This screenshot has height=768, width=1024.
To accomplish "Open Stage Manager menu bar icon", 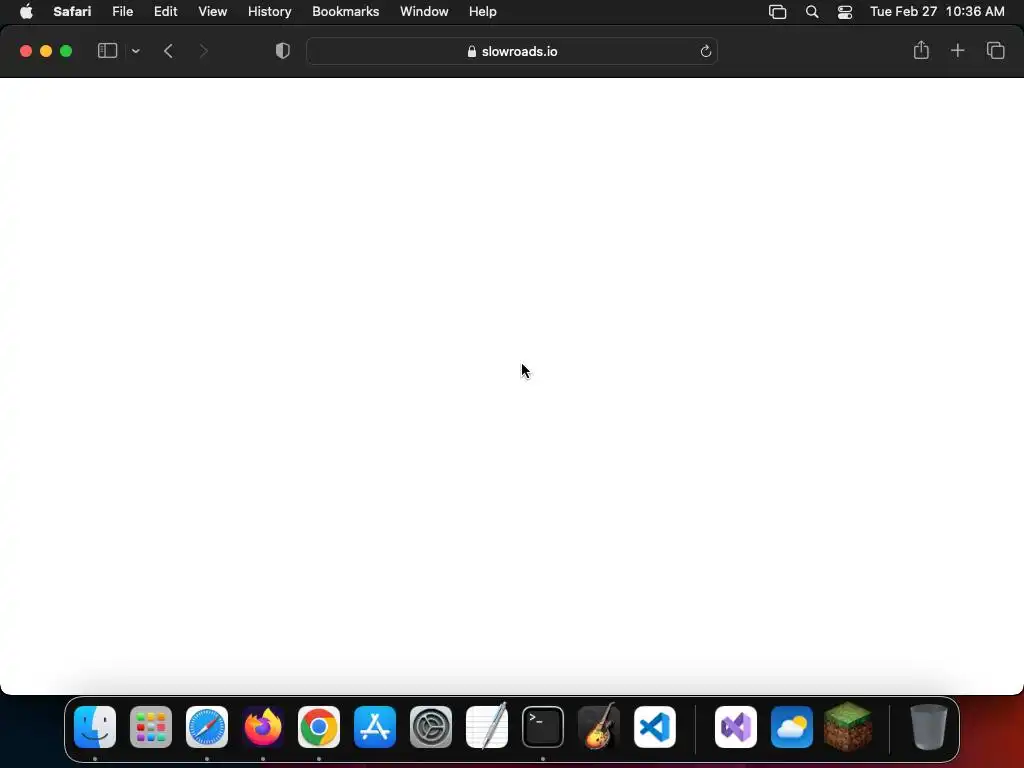I will (777, 12).
